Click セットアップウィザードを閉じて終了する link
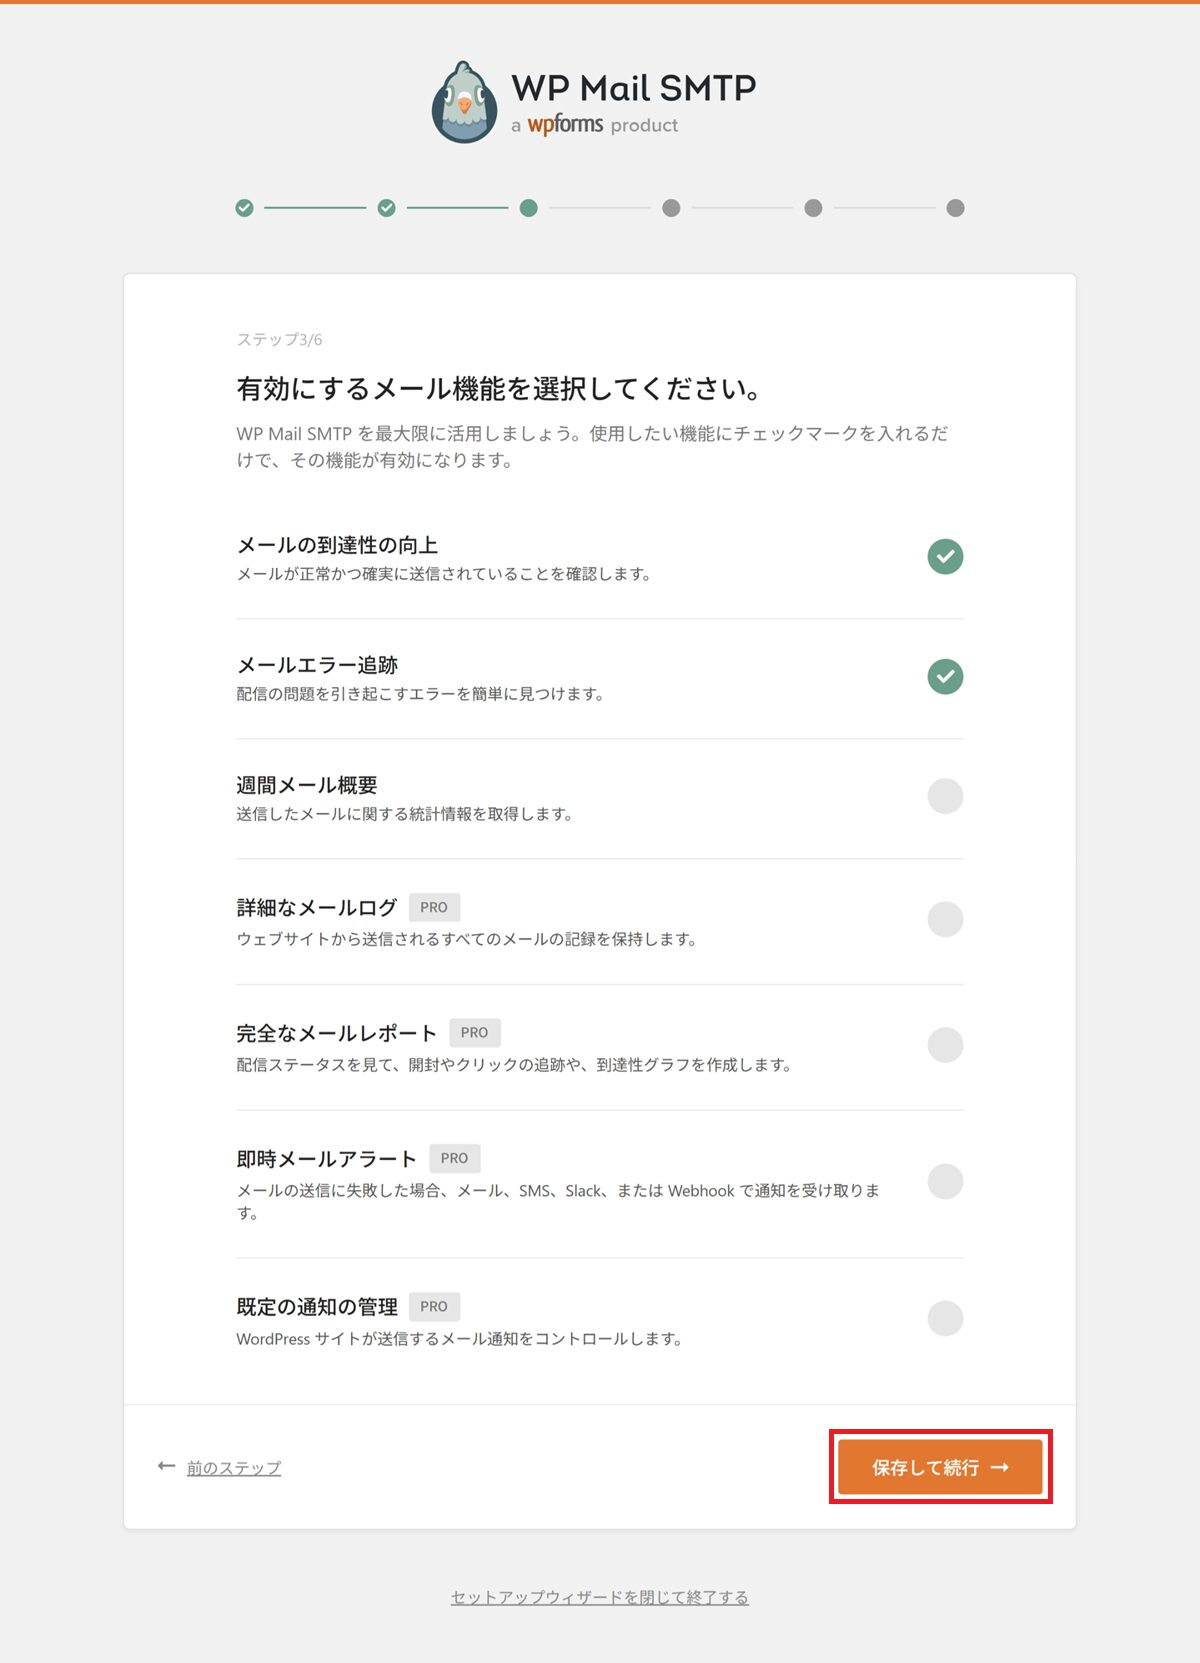 coord(599,1597)
